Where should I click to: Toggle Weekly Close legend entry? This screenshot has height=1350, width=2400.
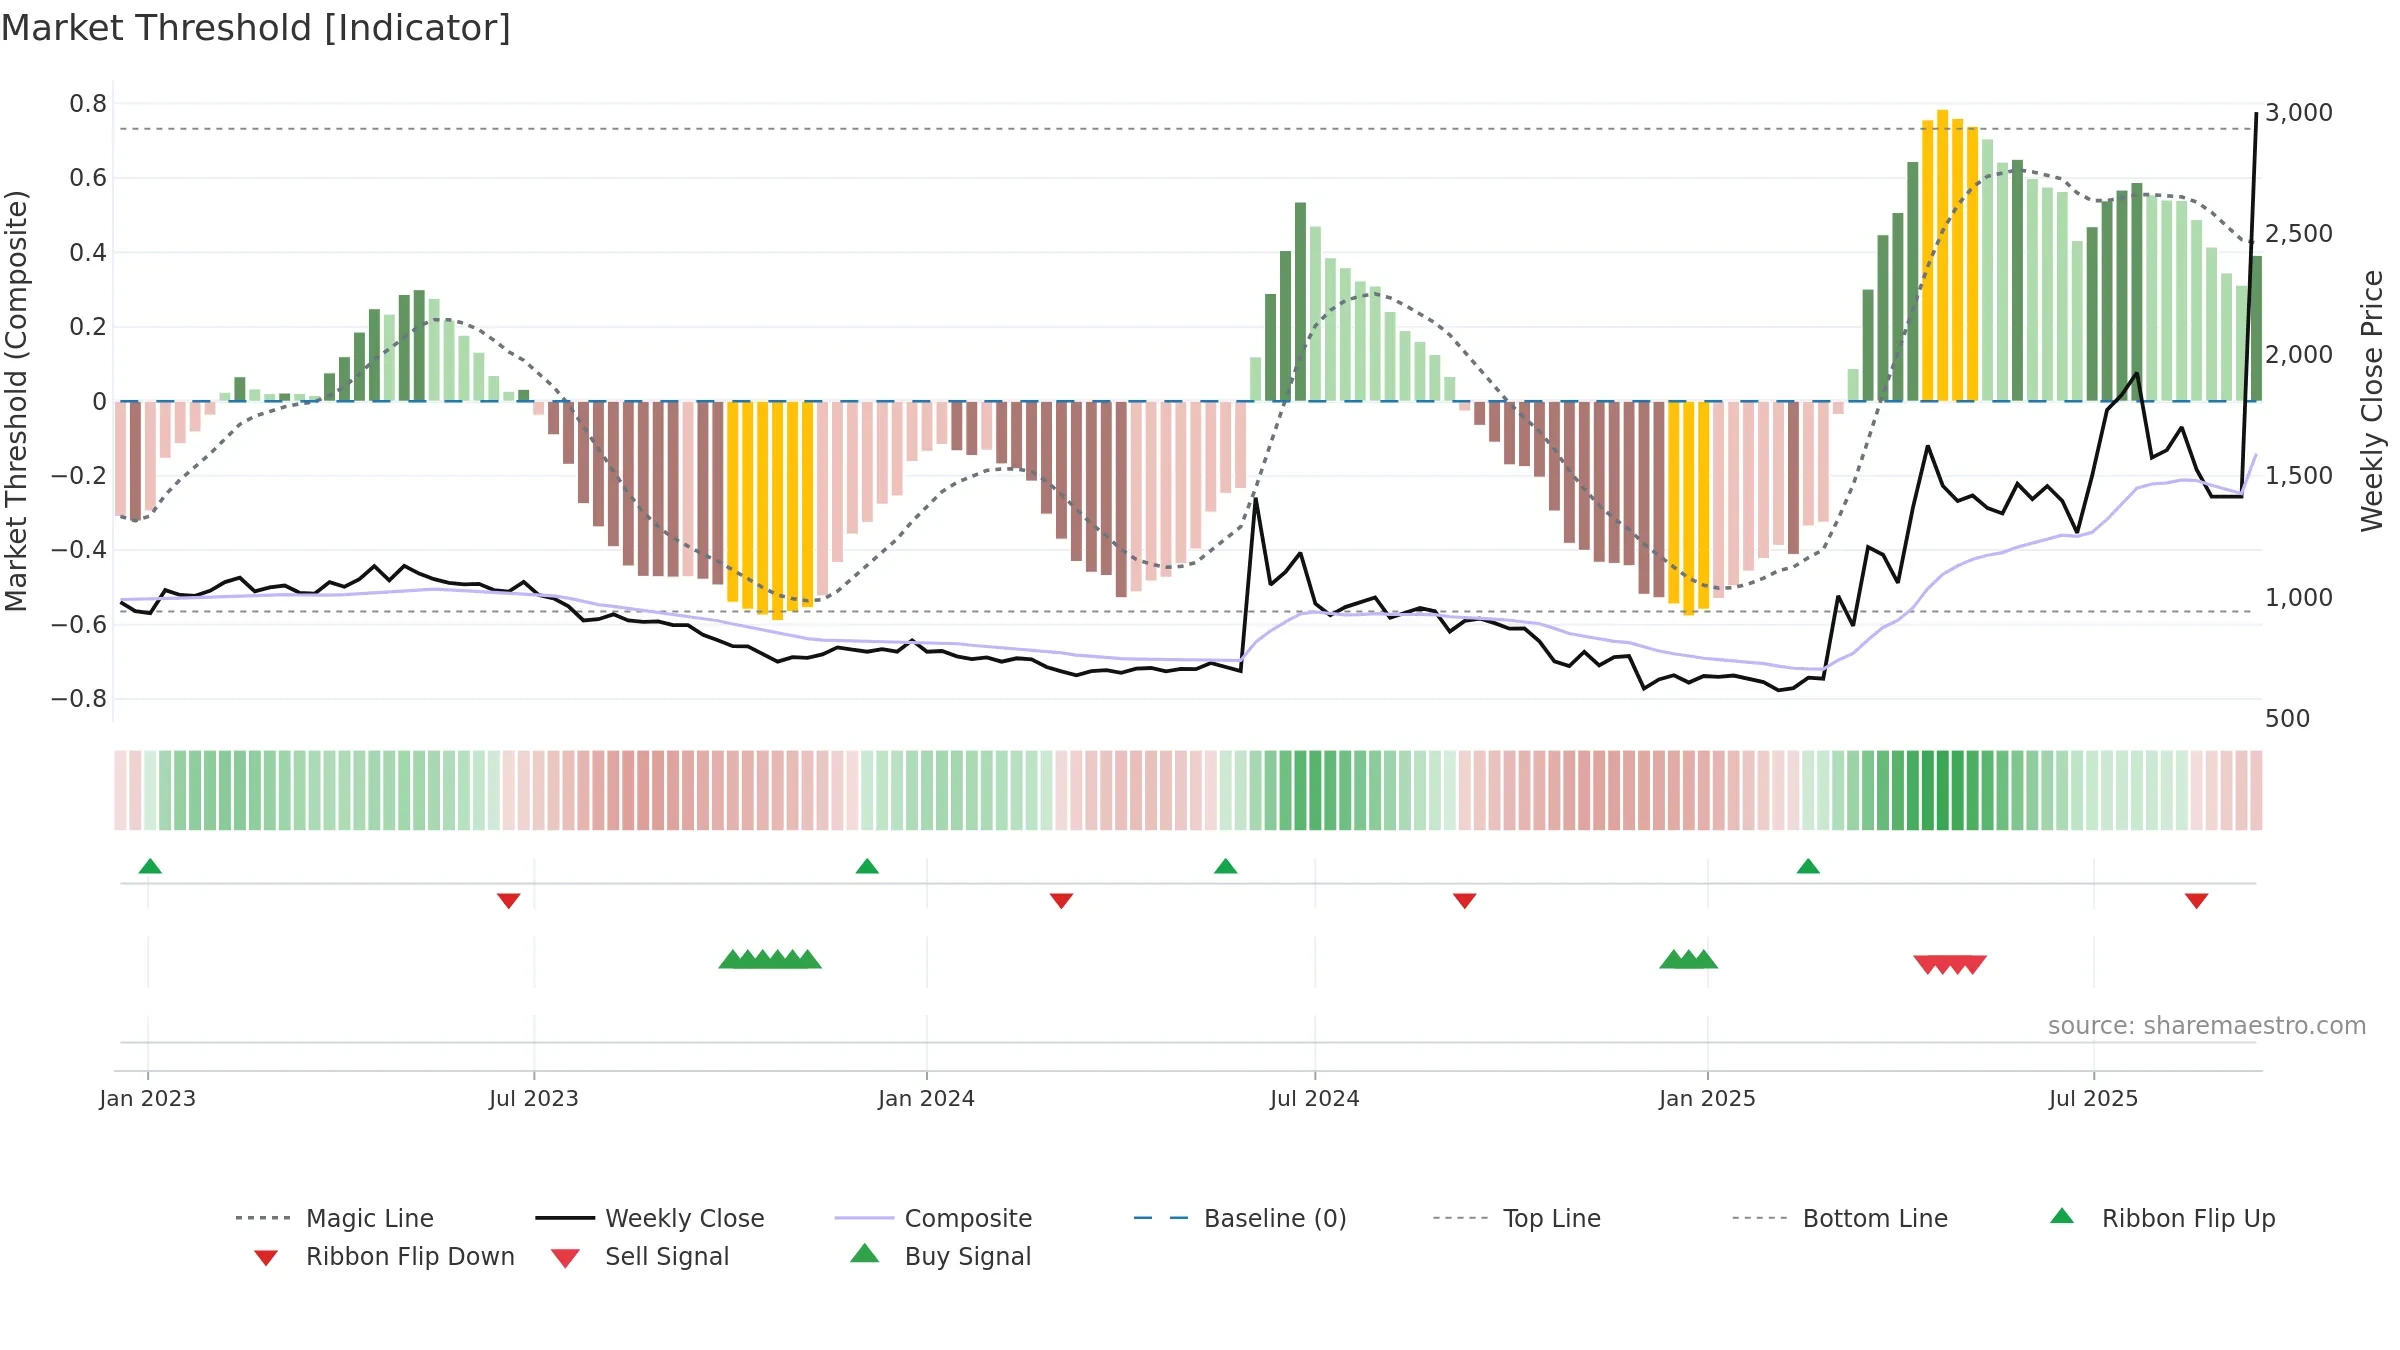click(x=650, y=1218)
